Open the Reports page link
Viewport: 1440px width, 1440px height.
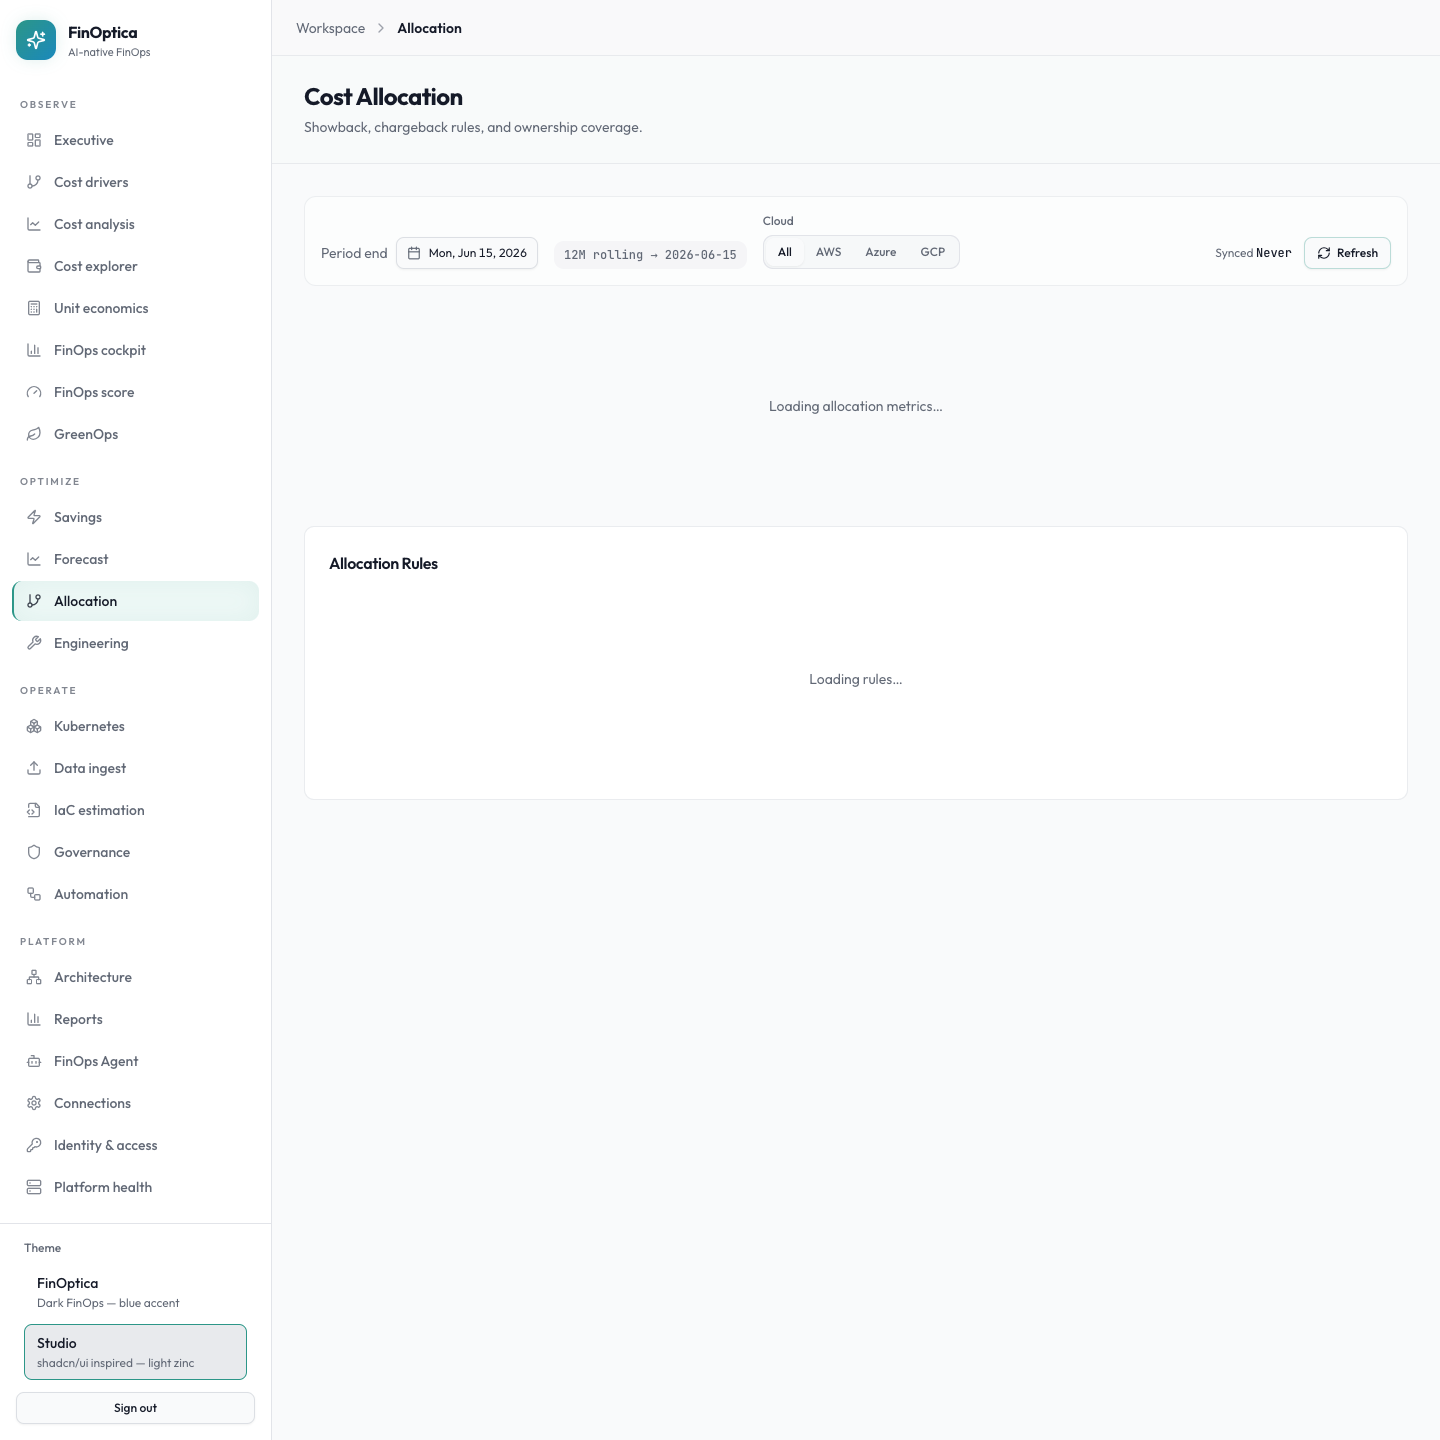[135, 1019]
